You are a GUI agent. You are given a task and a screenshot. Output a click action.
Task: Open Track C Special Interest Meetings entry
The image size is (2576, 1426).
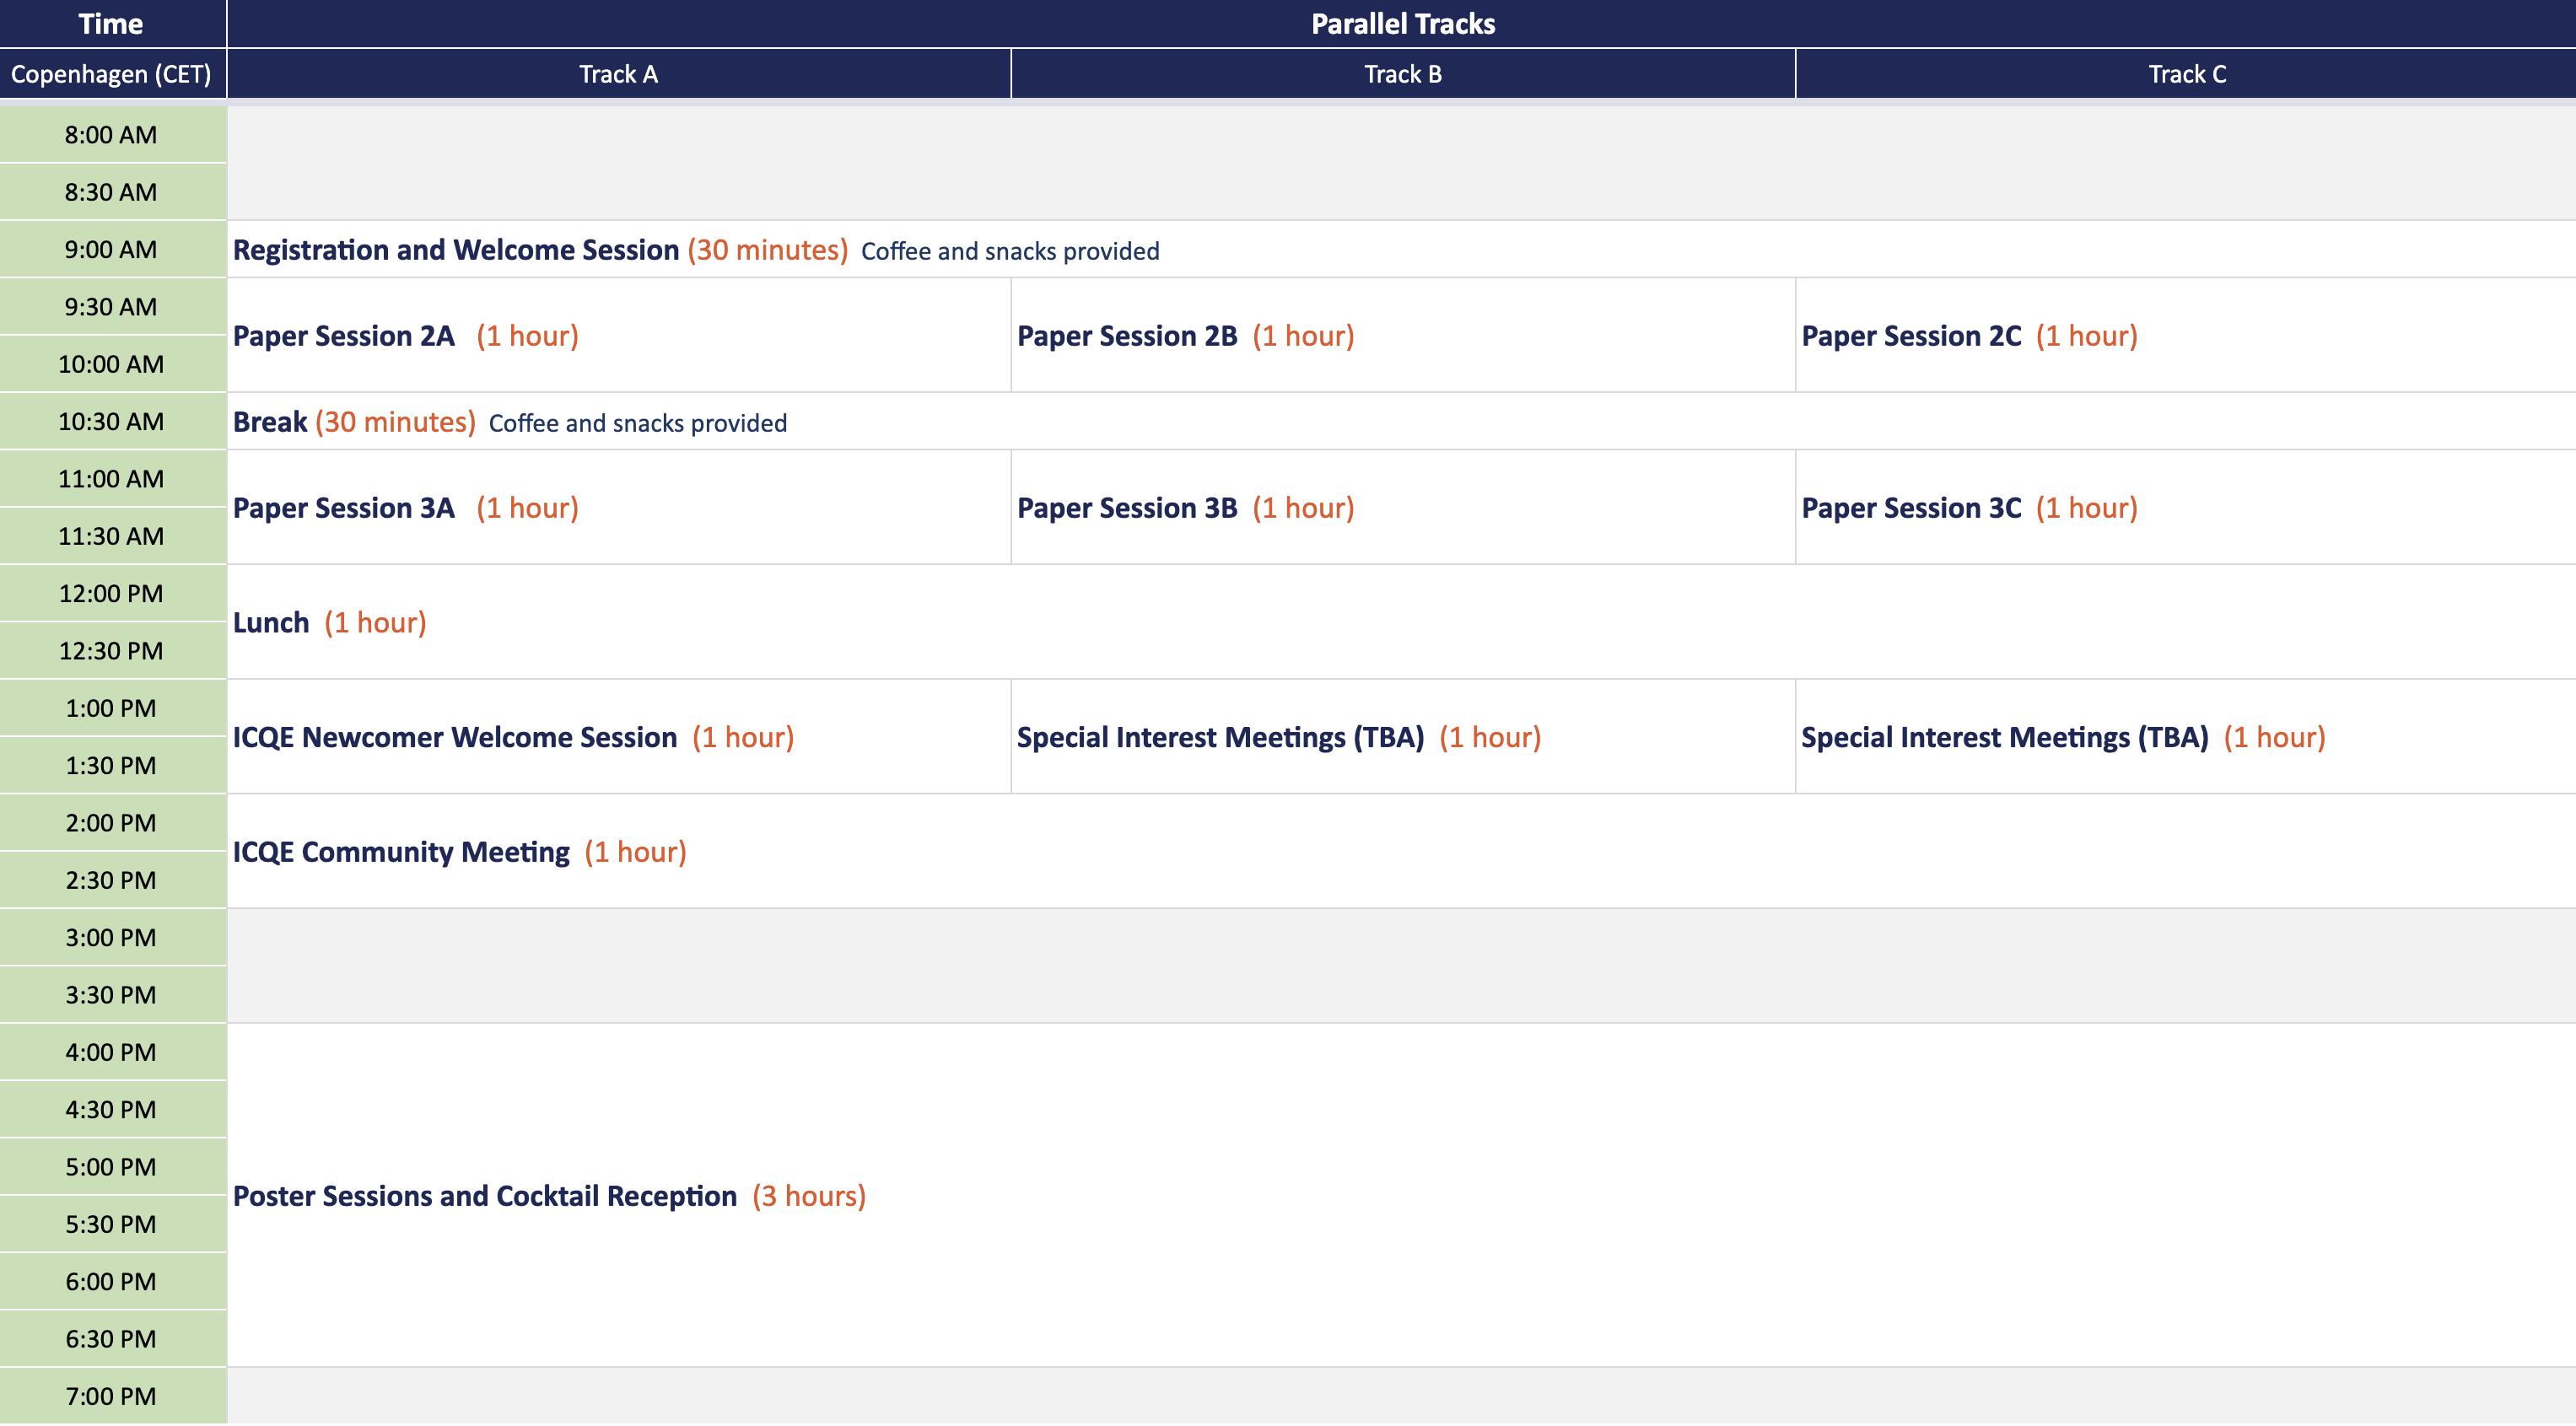coord(2187,737)
